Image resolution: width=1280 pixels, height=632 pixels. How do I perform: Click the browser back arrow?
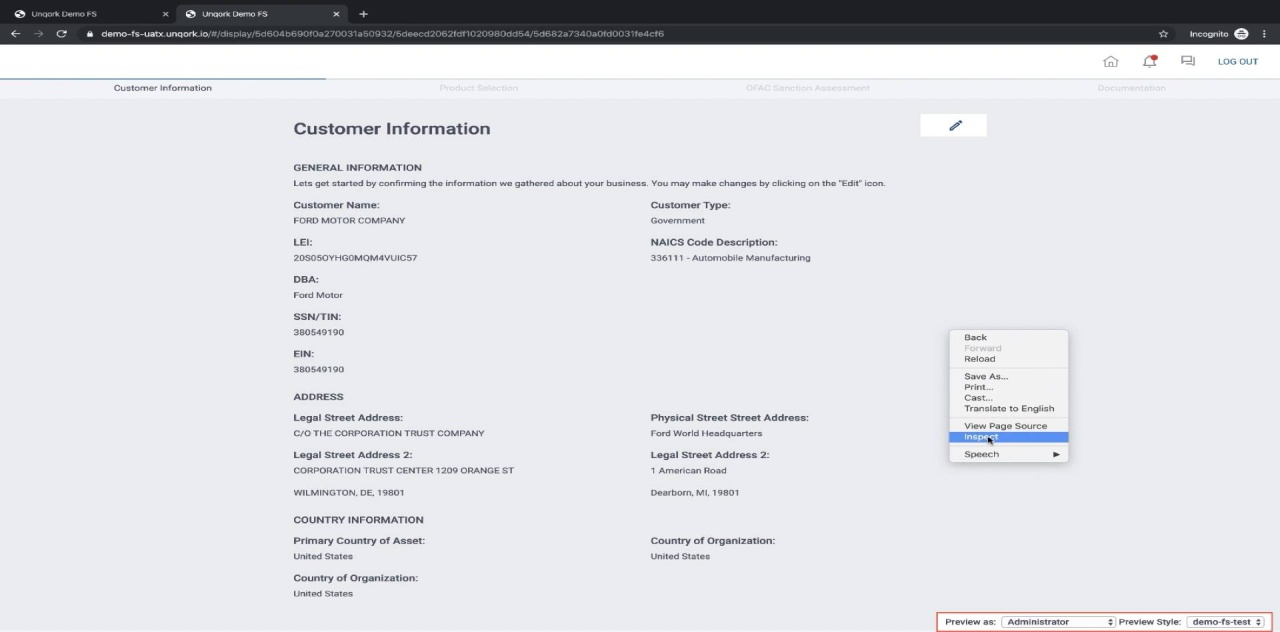pos(16,33)
